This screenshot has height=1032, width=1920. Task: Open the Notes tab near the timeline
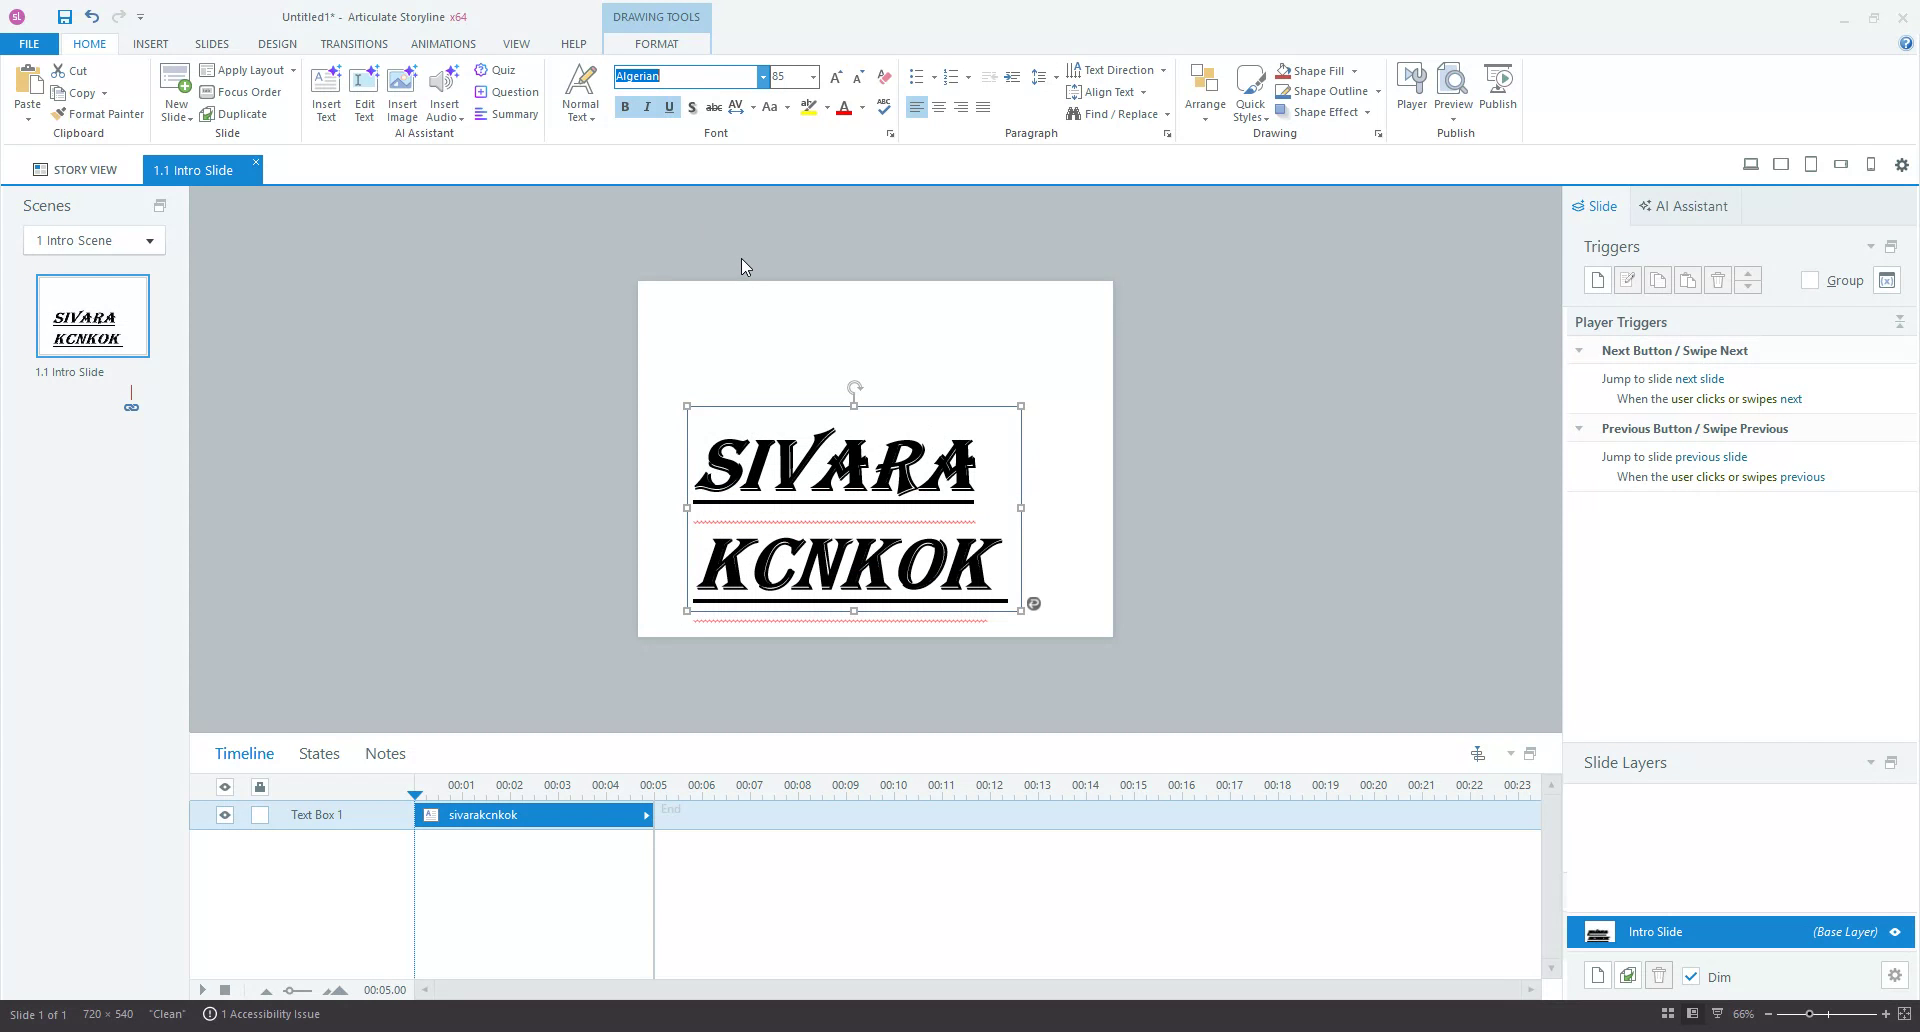click(x=384, y=753)
